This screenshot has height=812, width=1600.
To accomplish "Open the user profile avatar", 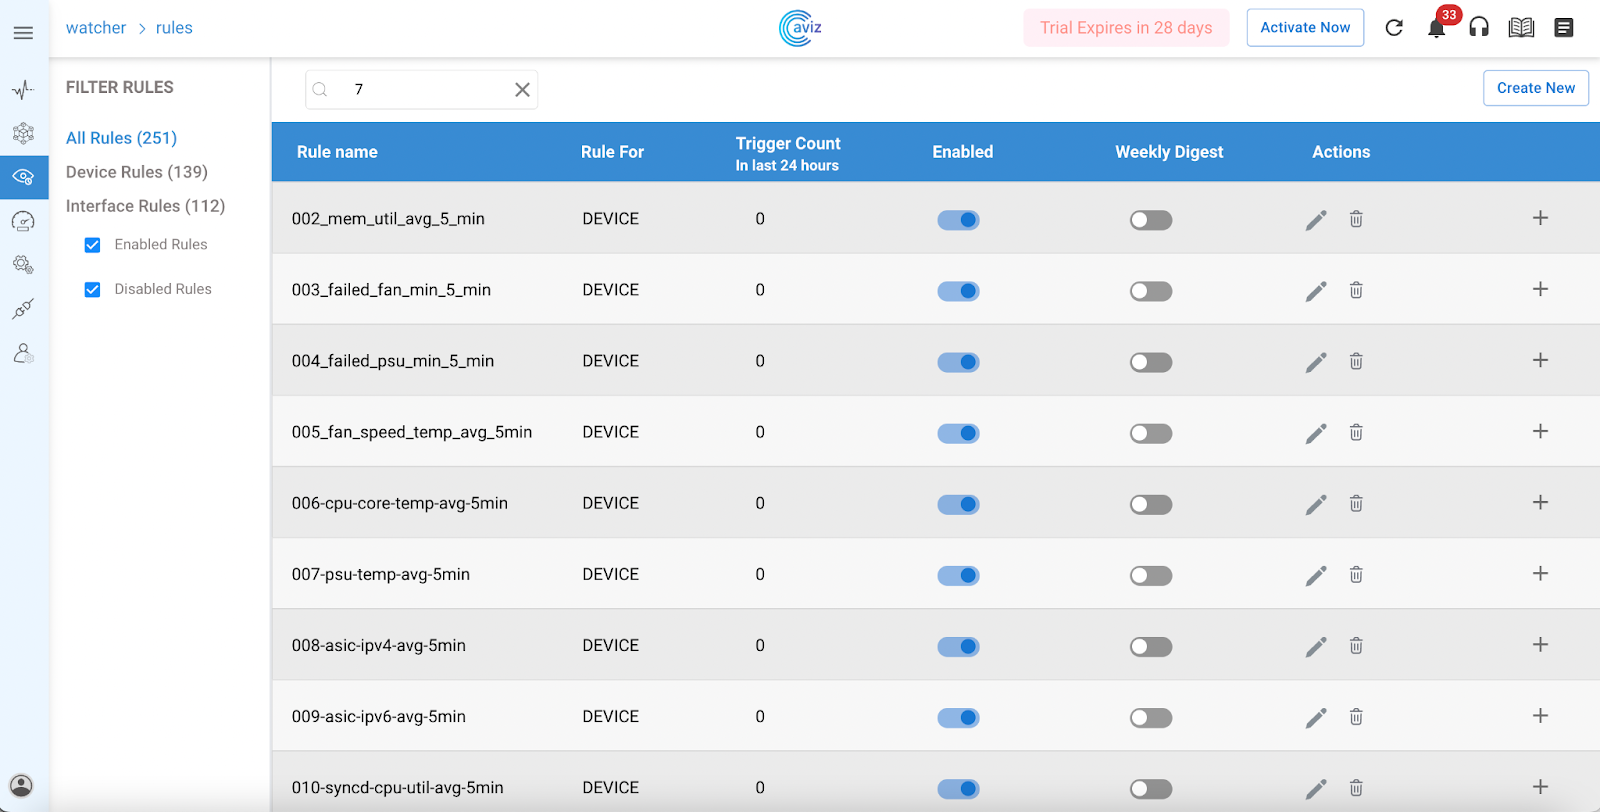I will pyautogui.click(x=21, y=785).
